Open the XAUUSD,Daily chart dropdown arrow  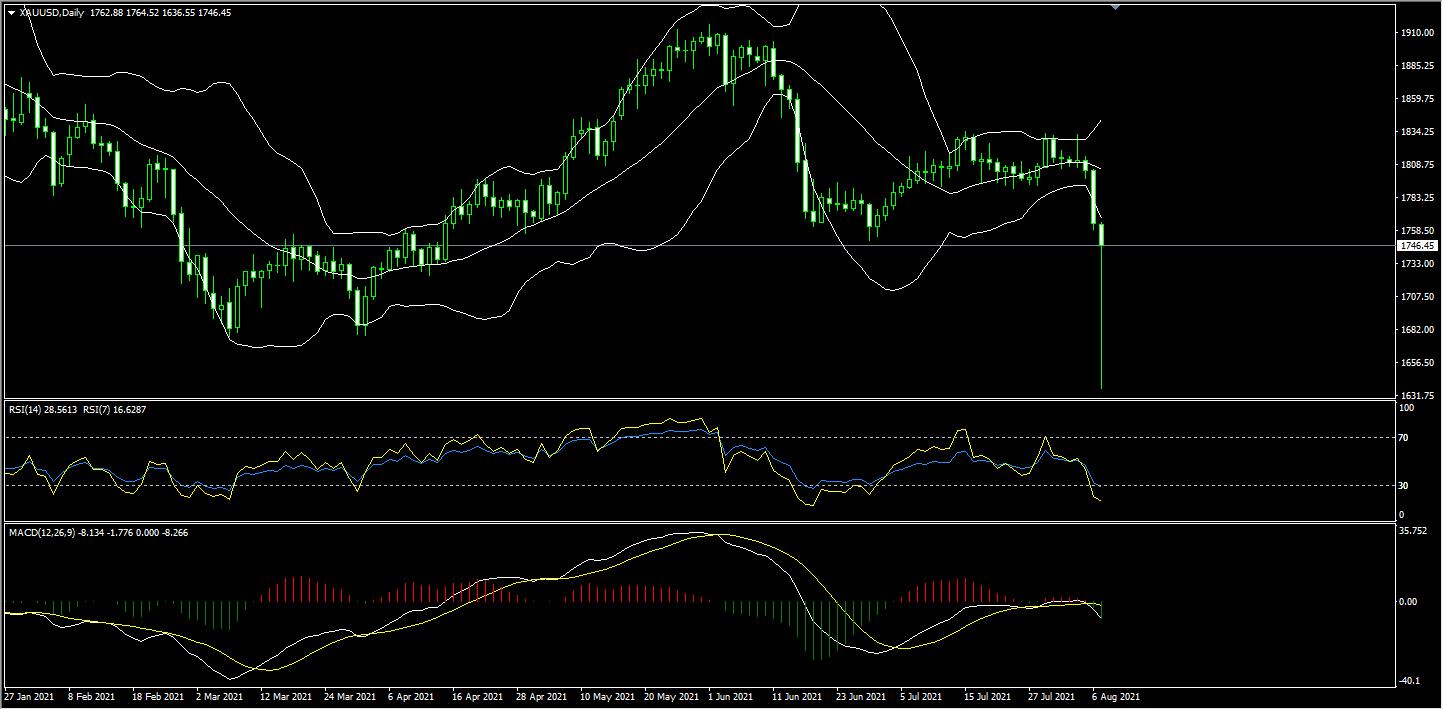point(11,13)
